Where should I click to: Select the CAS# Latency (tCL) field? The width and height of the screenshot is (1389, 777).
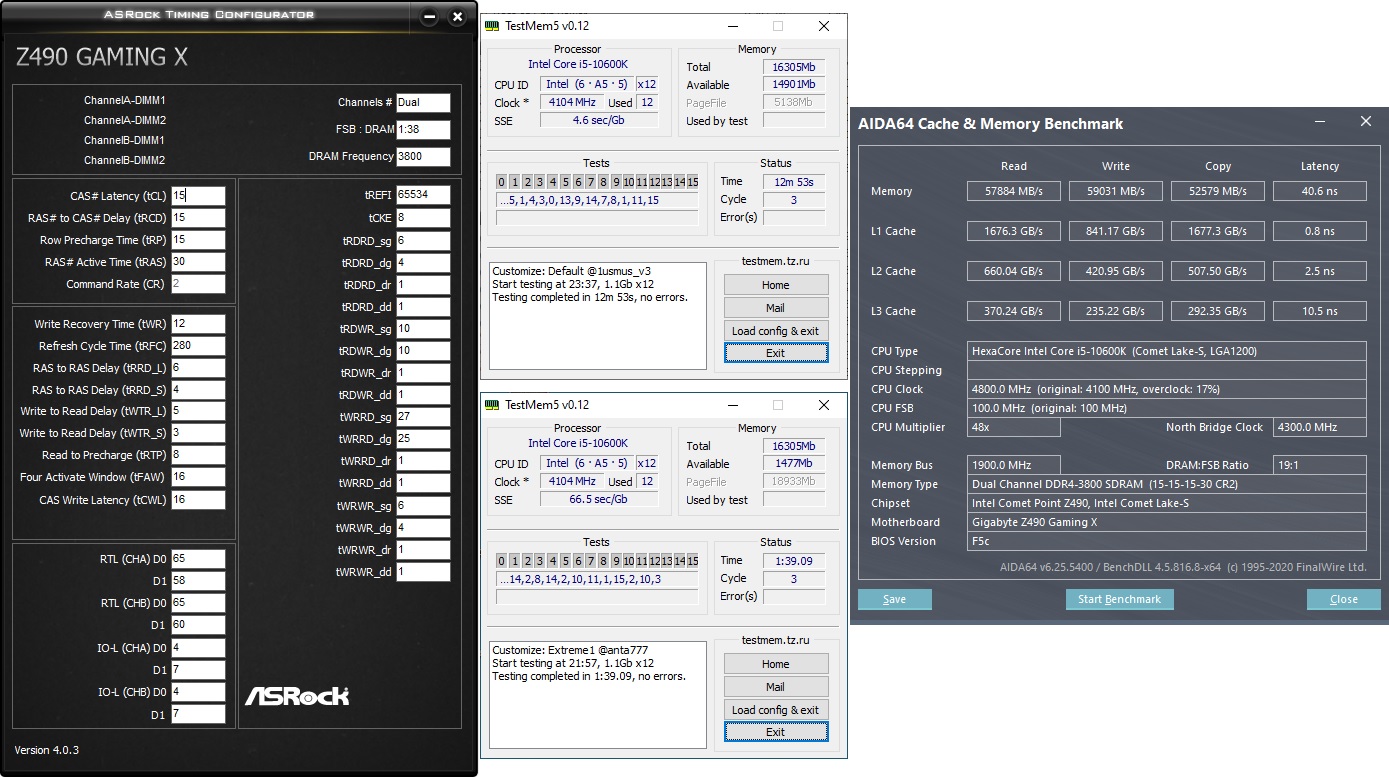coord(198,196)
